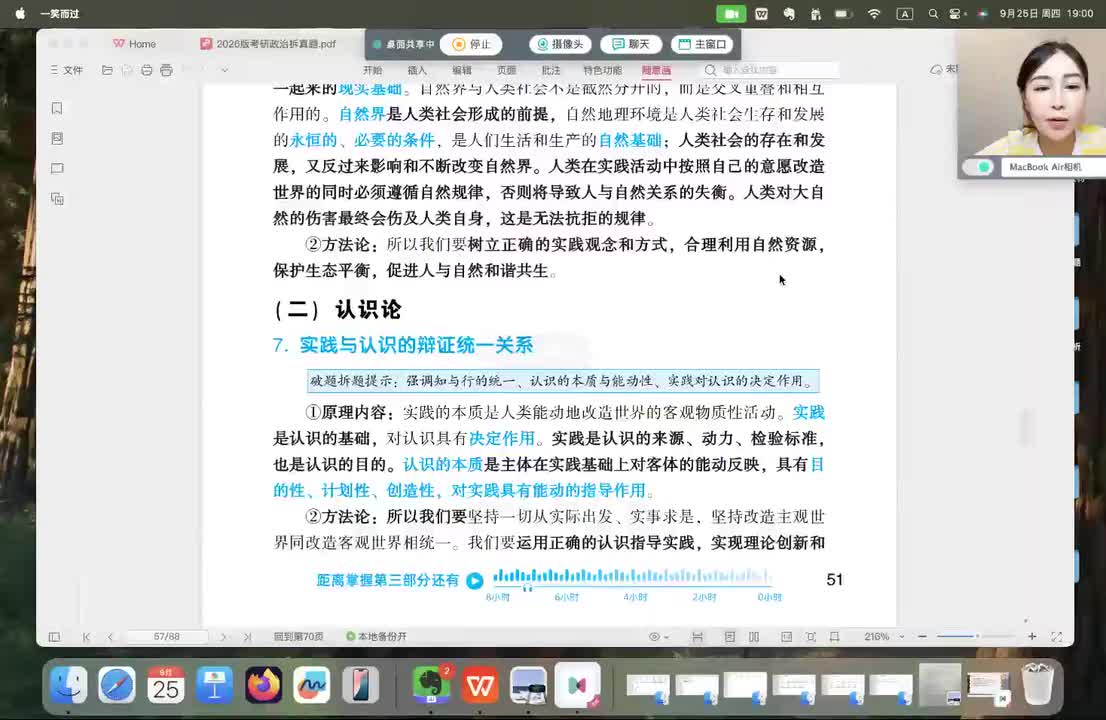Image resolution: width=1106 pixels, height=720 pixels.
Task: Open the attachments/layers panel icon in sidebar
Action: click(x=57, y=199)
